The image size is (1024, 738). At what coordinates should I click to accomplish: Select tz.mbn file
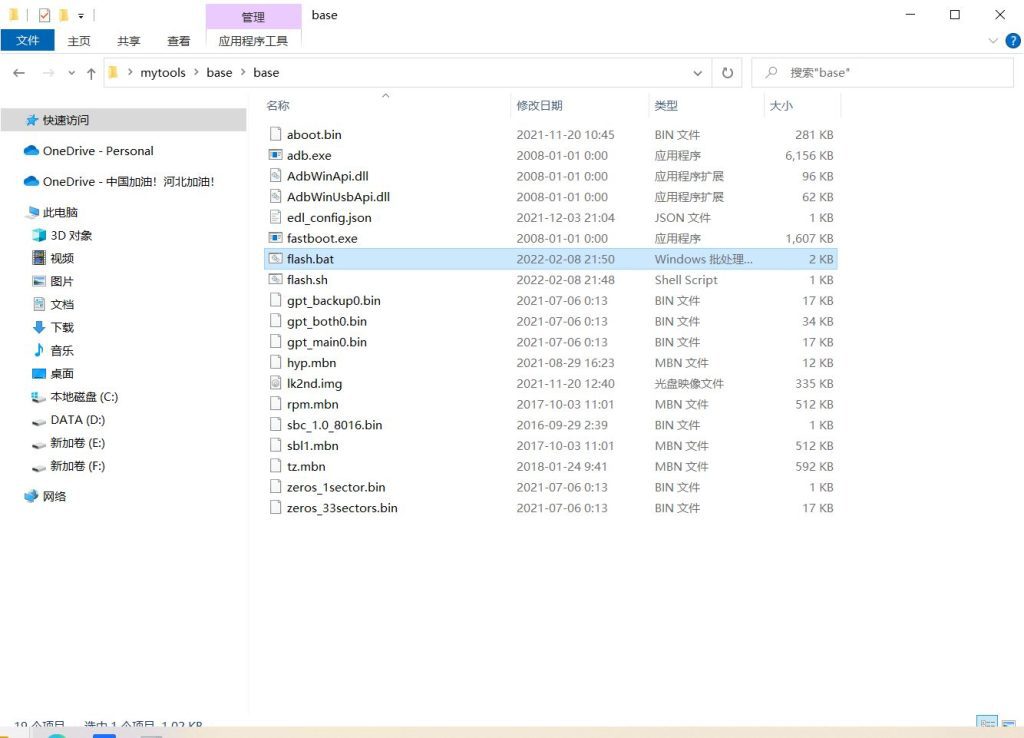(x=306, y=467)
